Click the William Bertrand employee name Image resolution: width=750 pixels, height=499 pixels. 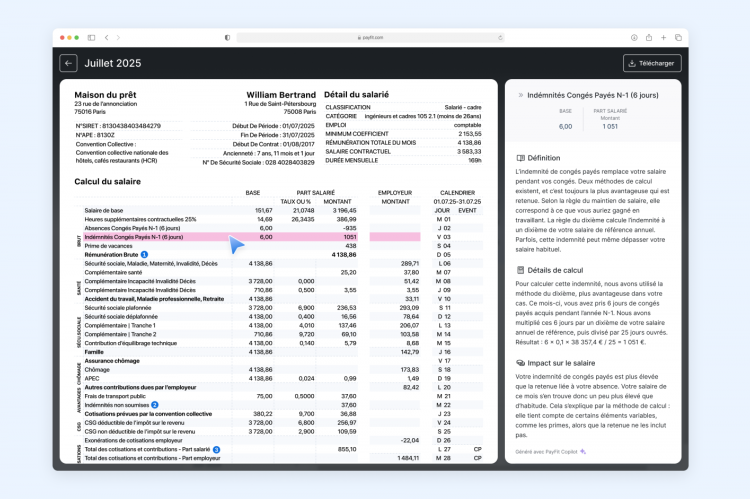(281, 95)
